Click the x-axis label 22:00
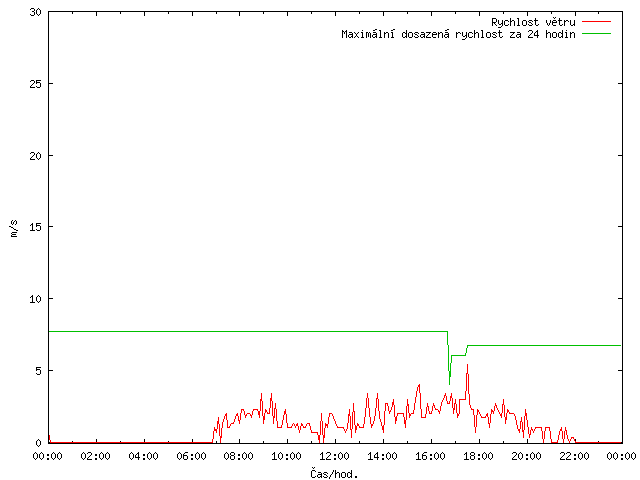The width and height of the screenshot is (640, 480). click(574, 456)
